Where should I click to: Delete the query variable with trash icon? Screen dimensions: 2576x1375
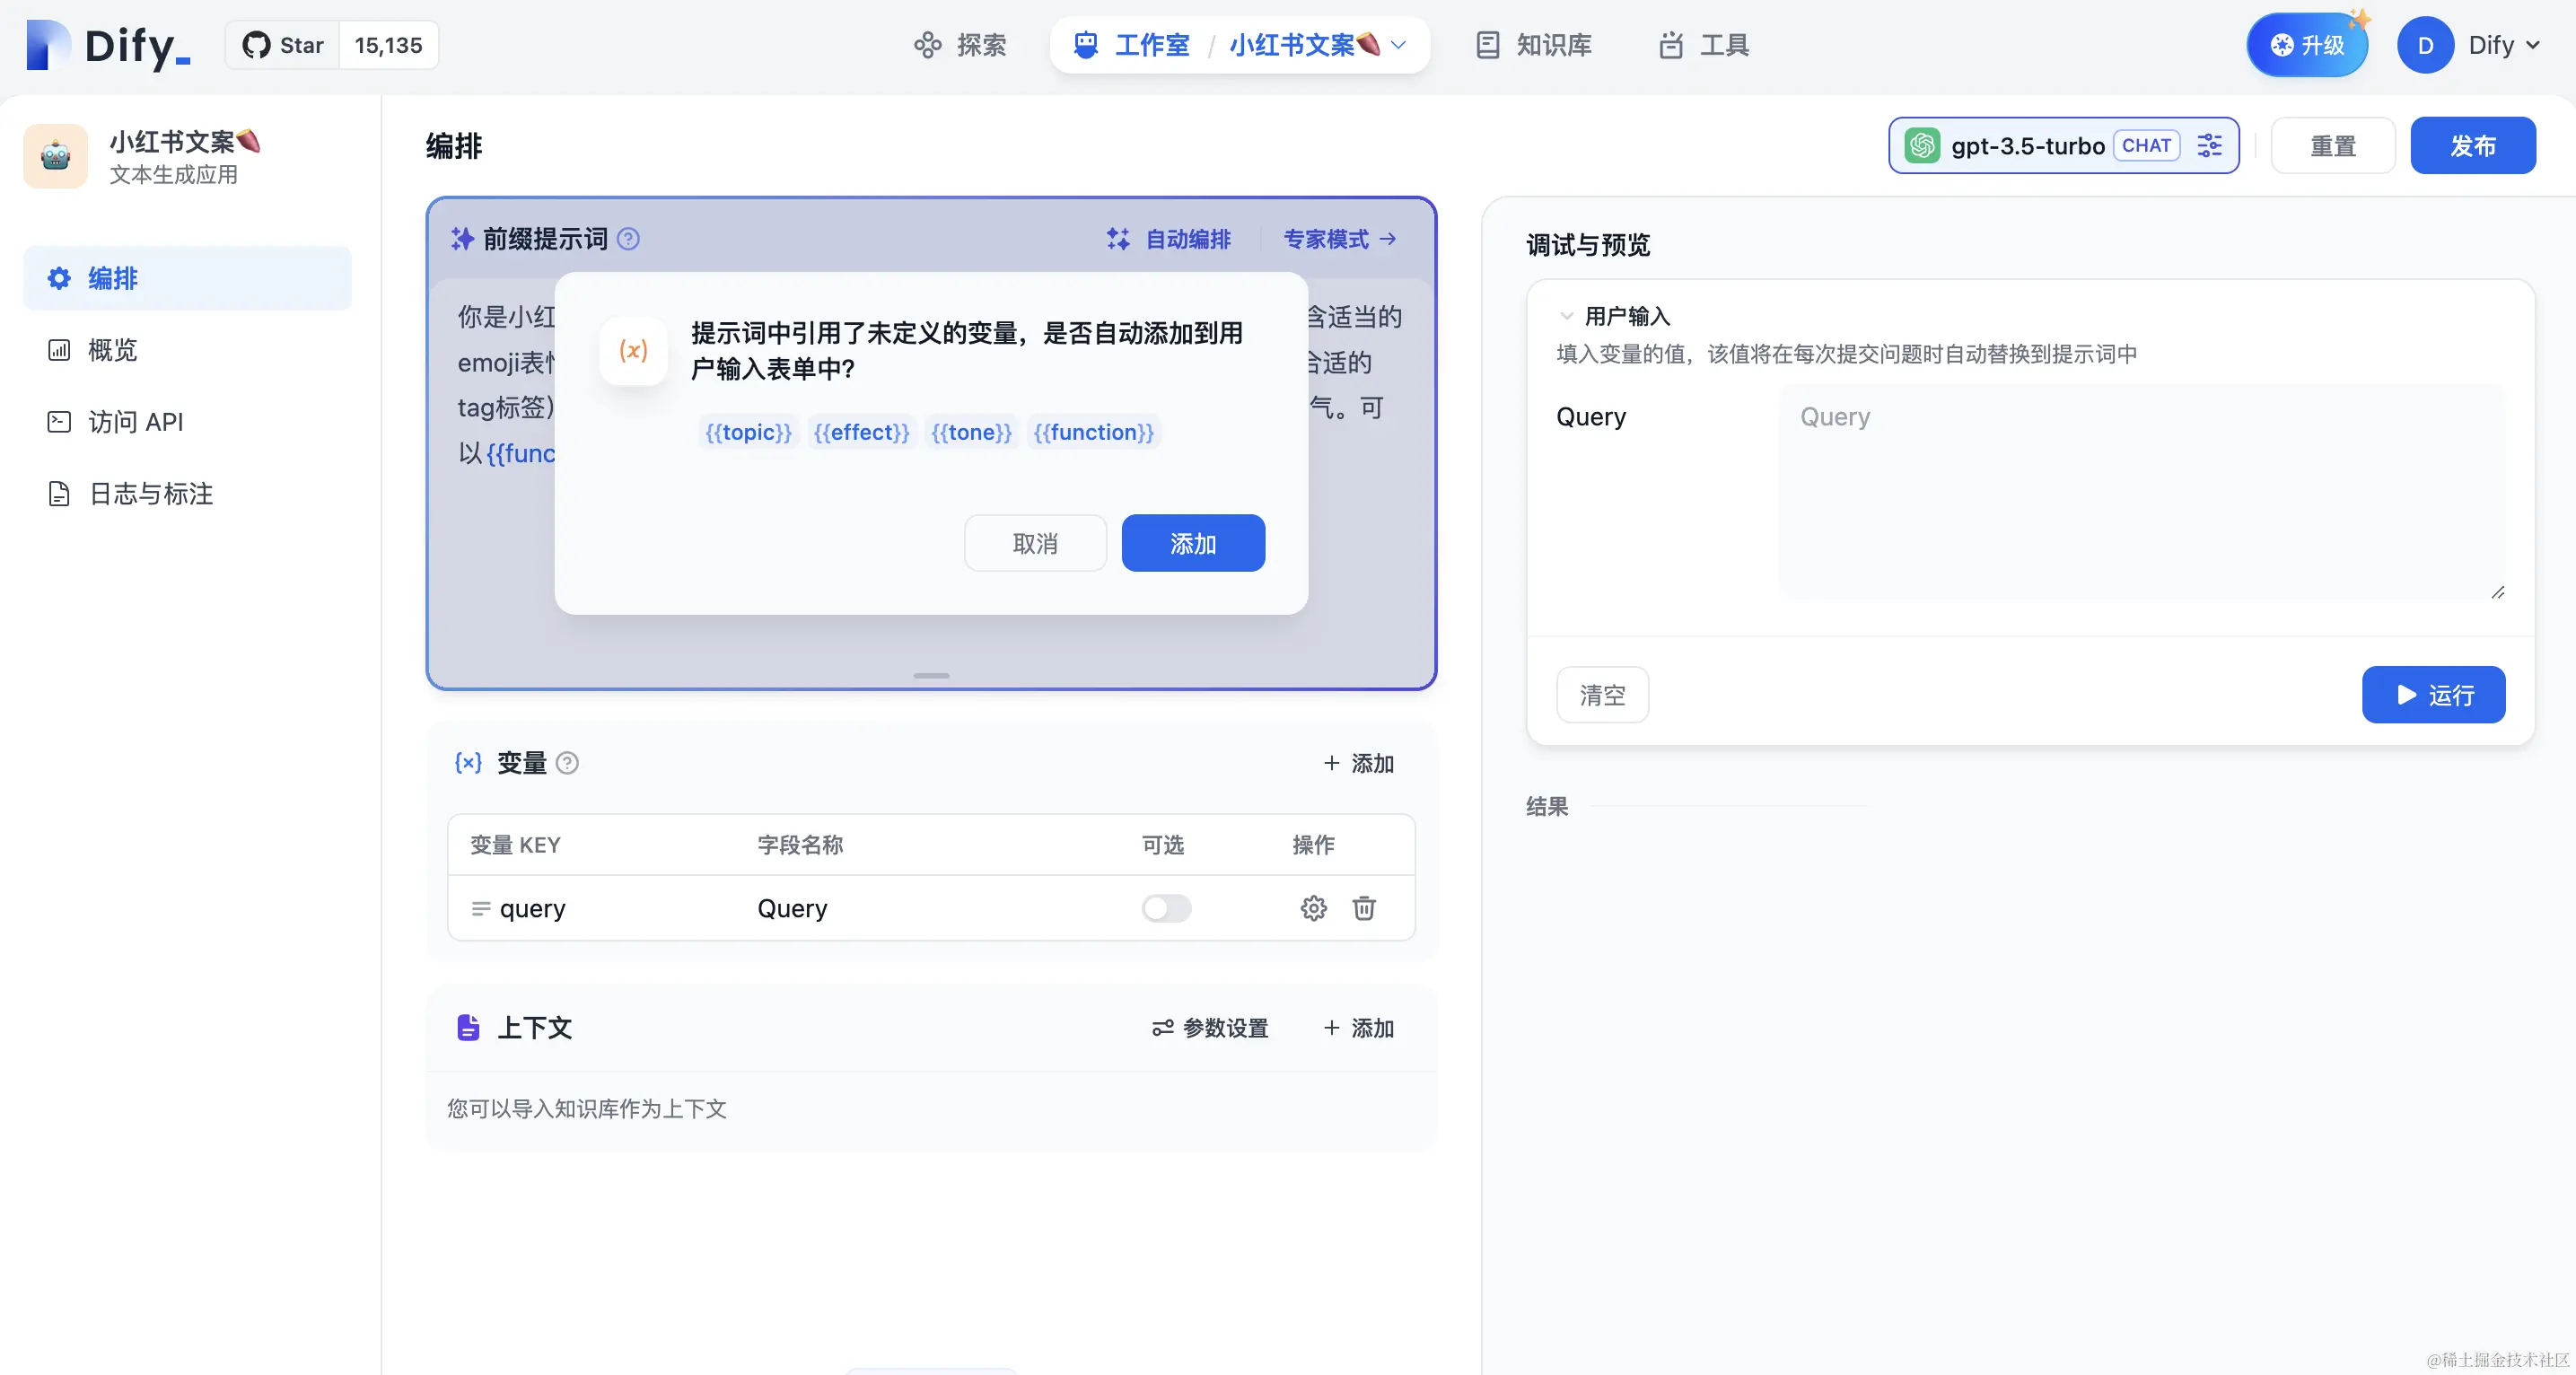(1364, 908)
